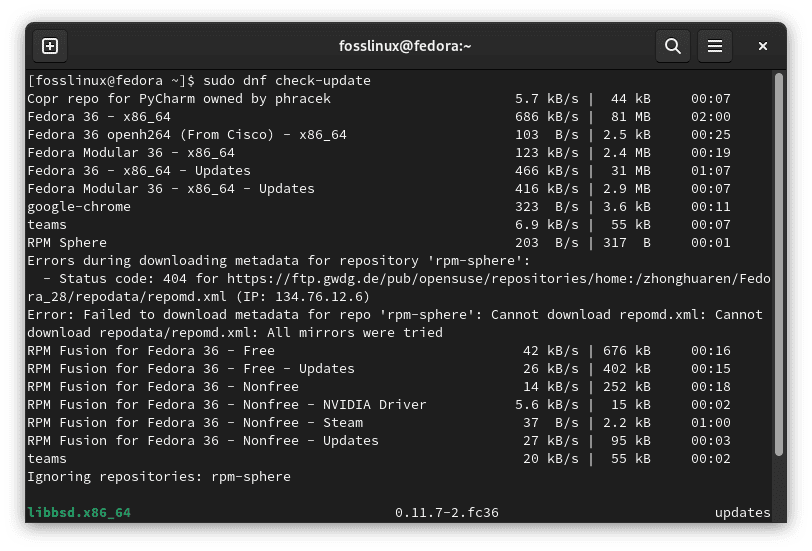Viewport: 812px width, 551px height.
Task: Click the Fedora Modular 36 - Updates line
Action: point(170,189)
